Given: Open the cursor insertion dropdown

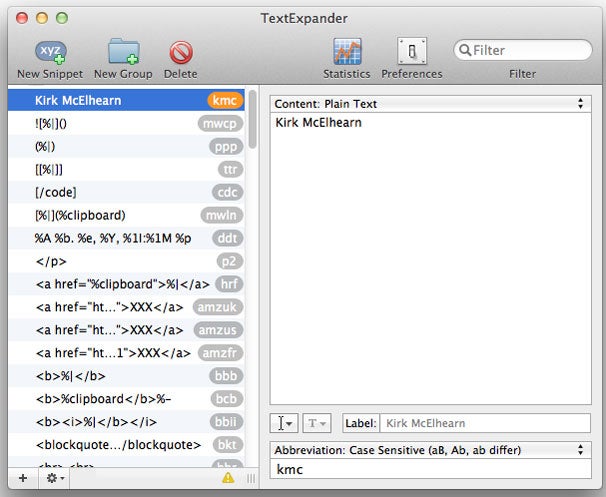Looking at the screenshot, I should click(x=284, y=424).
